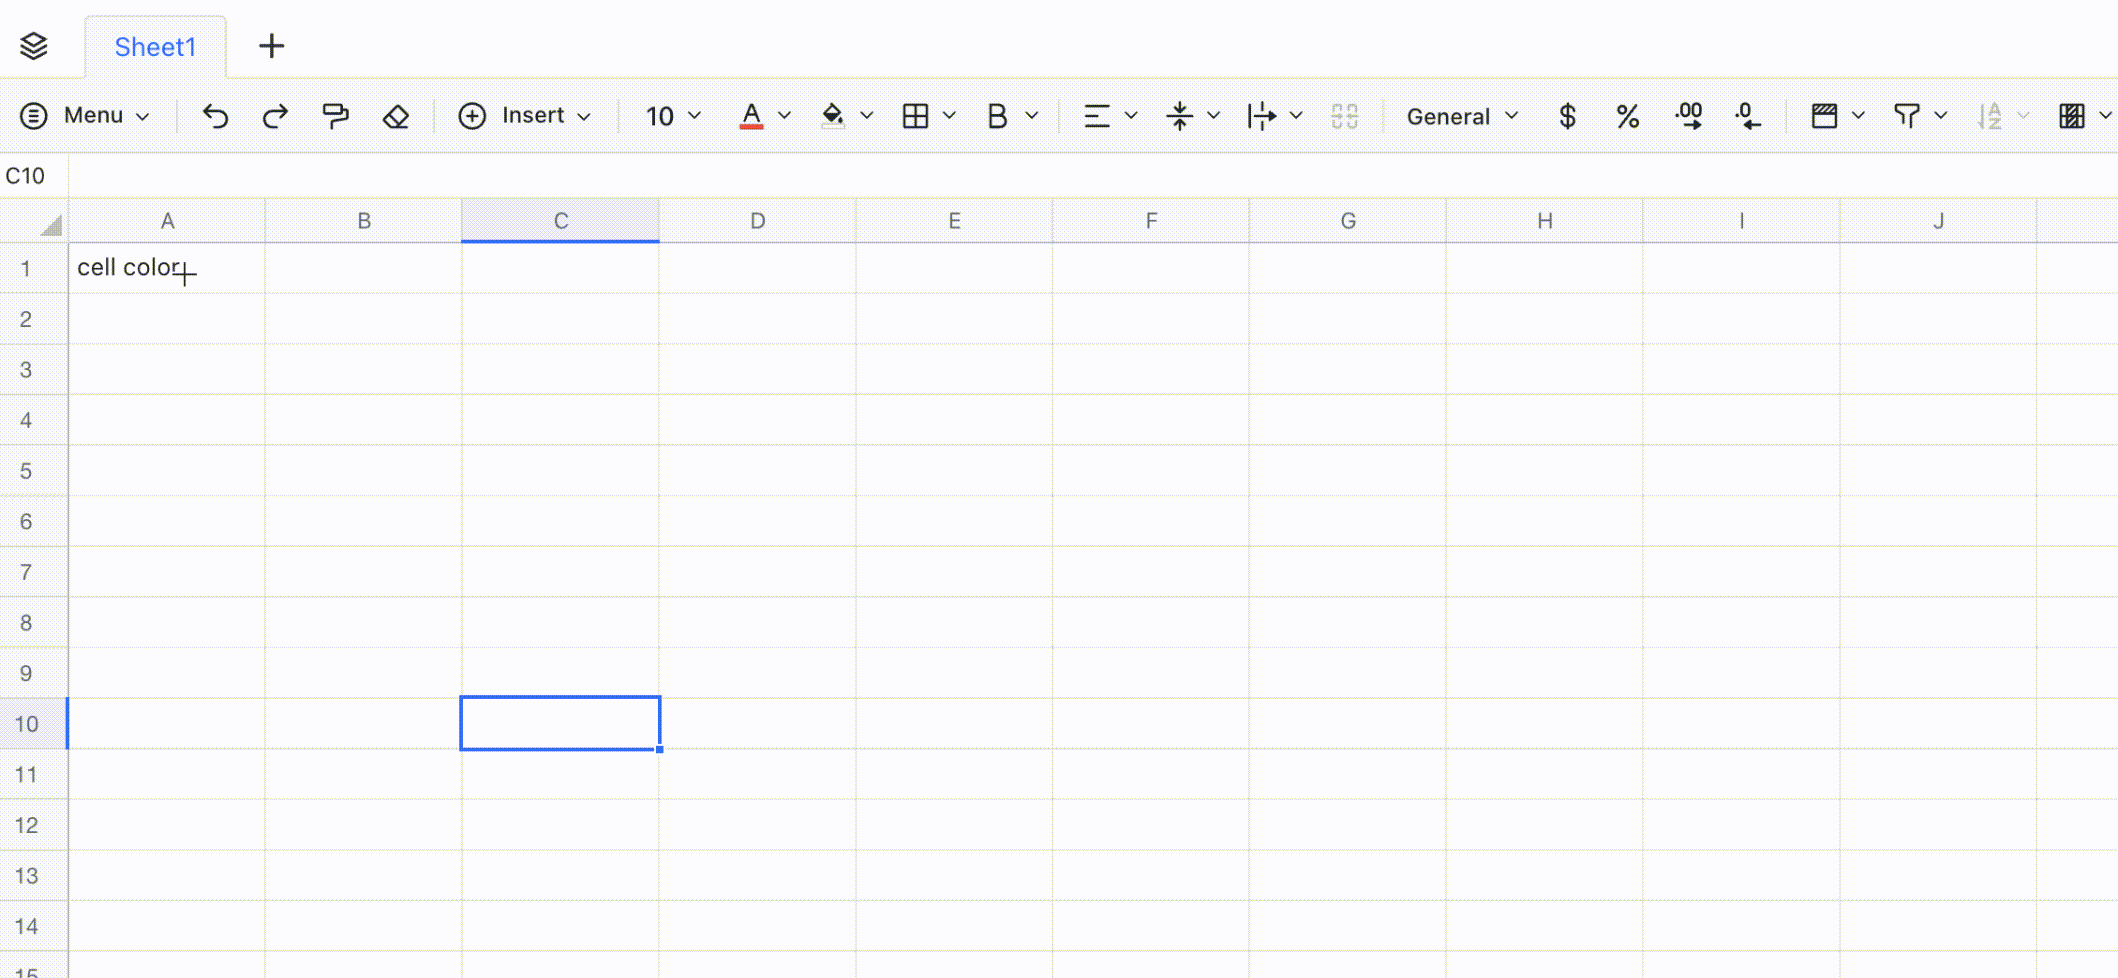This screenshot has height=978, width=2118.
Task: Switch to the Sheet1 tab
Action: click(x=155, y=46)
